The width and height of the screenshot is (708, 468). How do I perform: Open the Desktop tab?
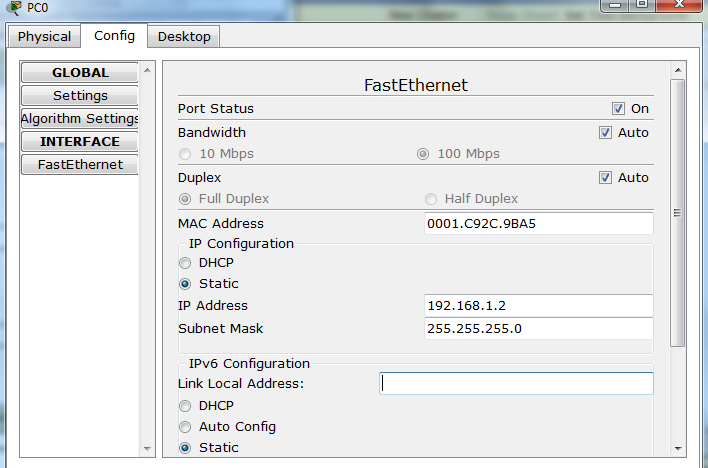(x=184, y=37)
